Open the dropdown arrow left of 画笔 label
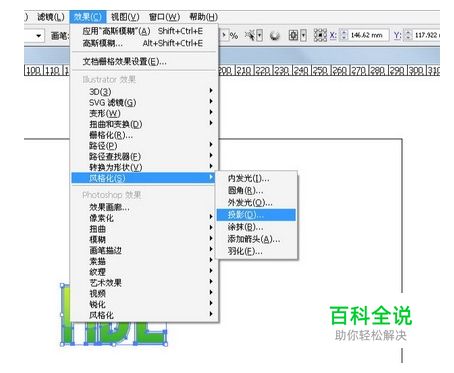 click(39, 36)
